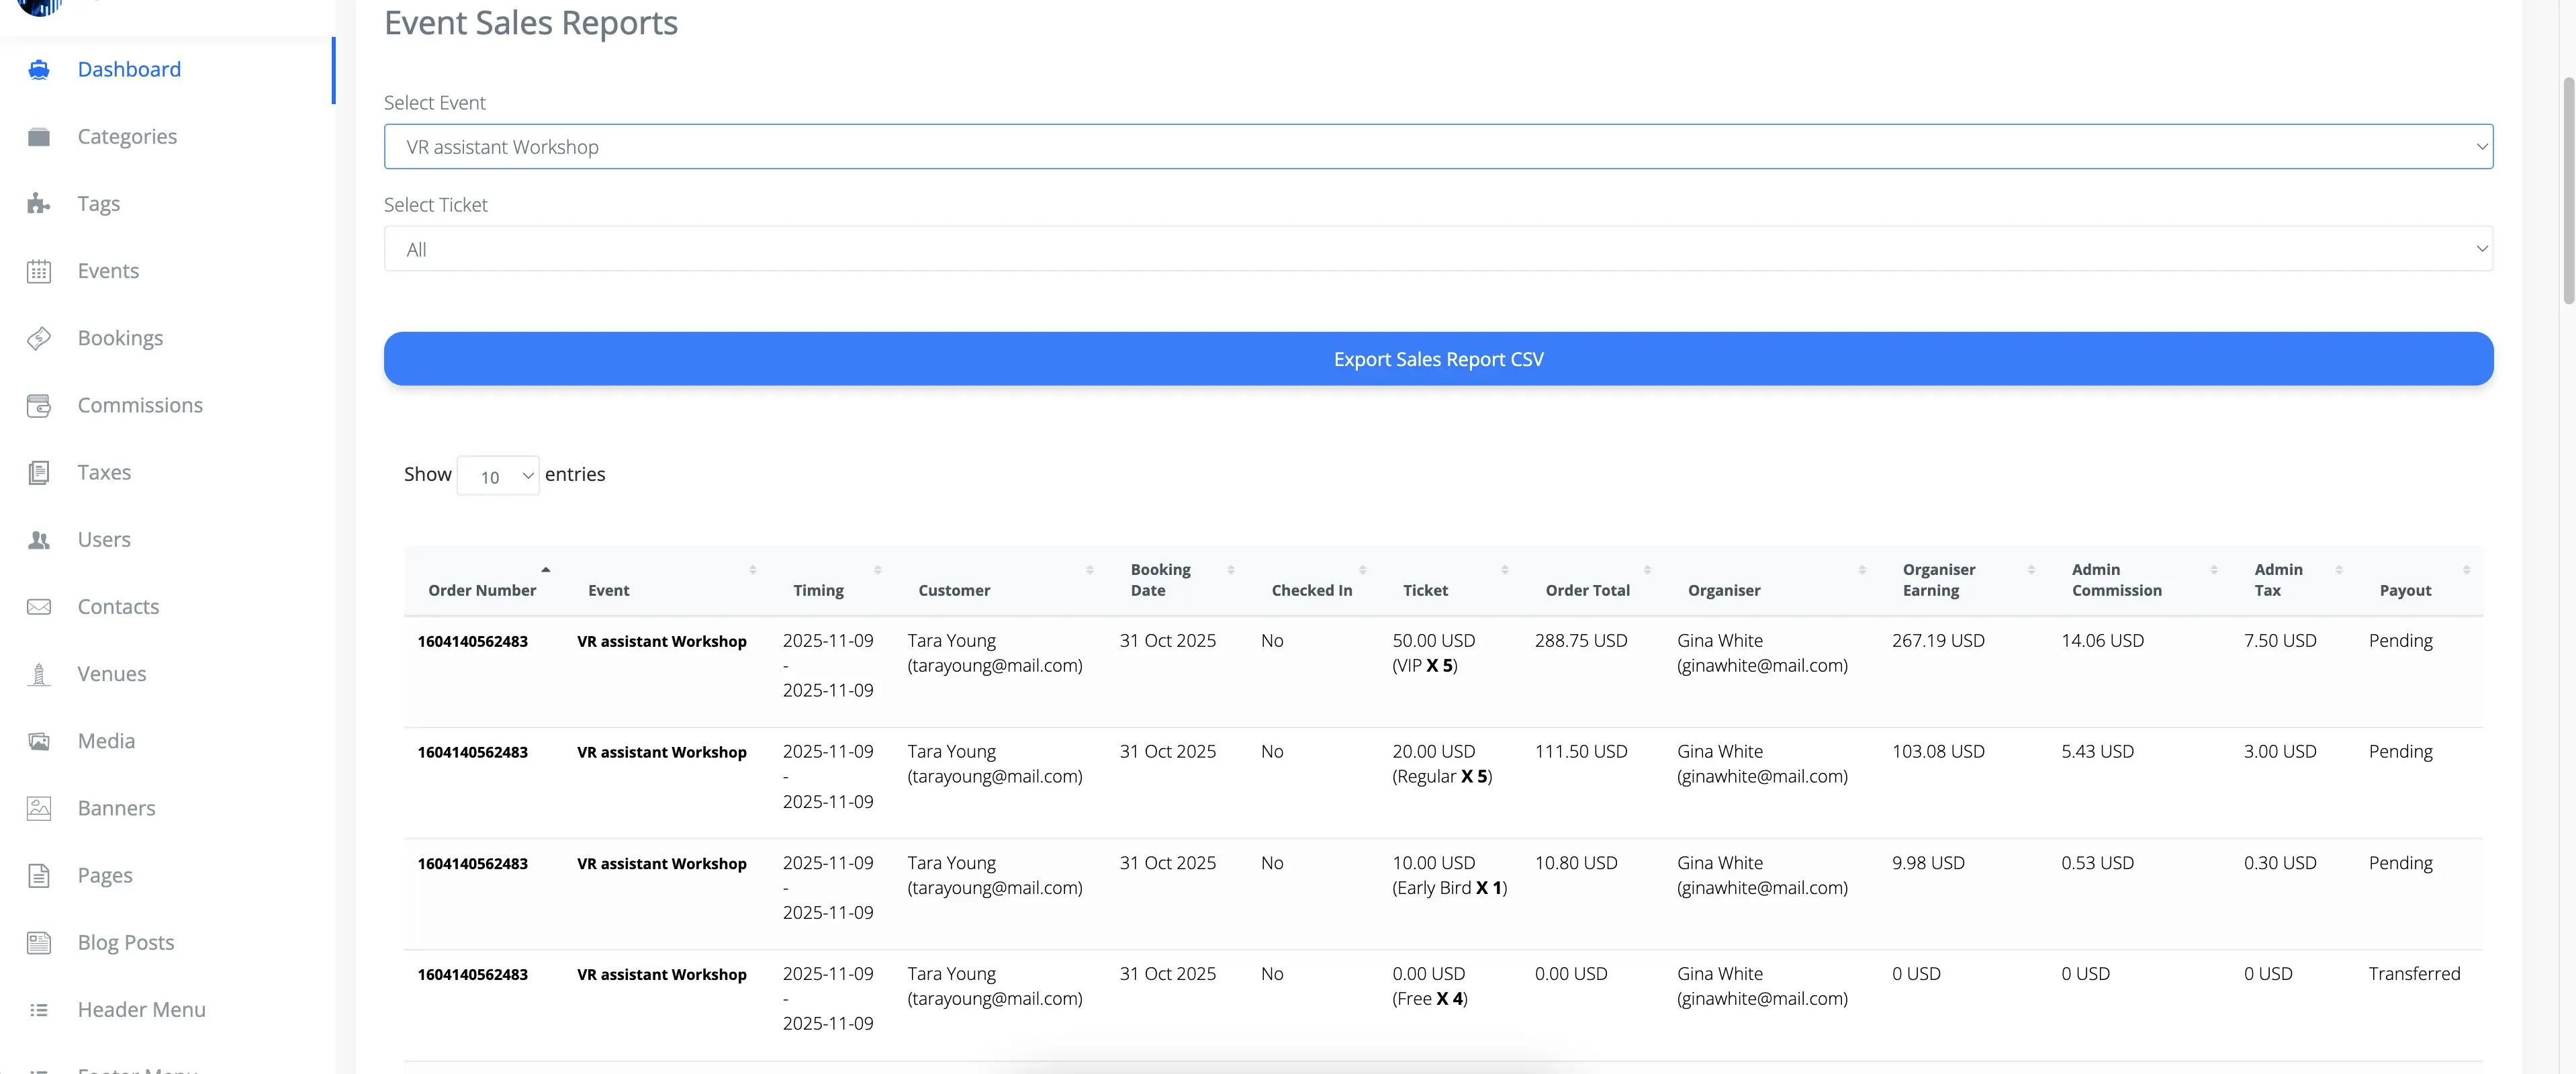Open Events using the calendar icon

coord(38,270)
